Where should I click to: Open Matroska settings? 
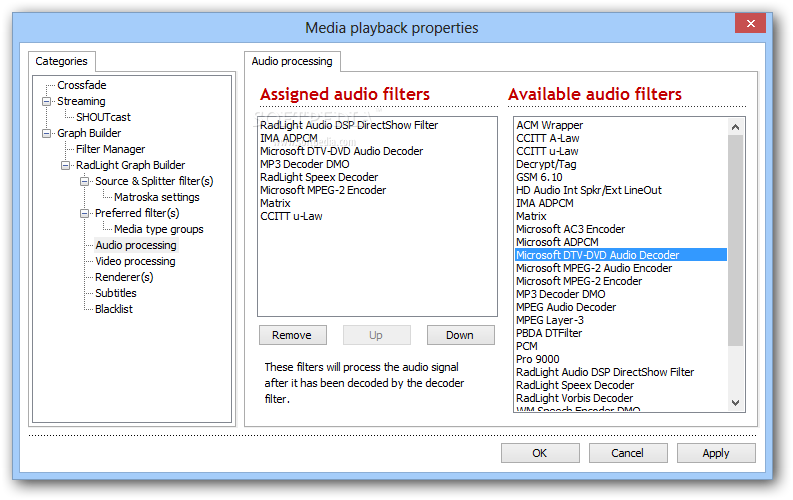pos(157,197)
